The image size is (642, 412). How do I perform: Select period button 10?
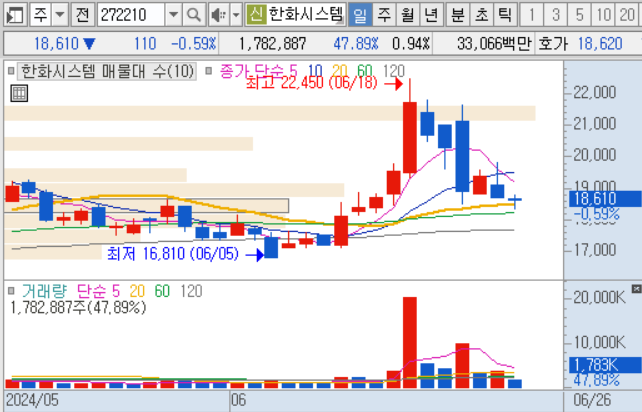pos(604,15)
